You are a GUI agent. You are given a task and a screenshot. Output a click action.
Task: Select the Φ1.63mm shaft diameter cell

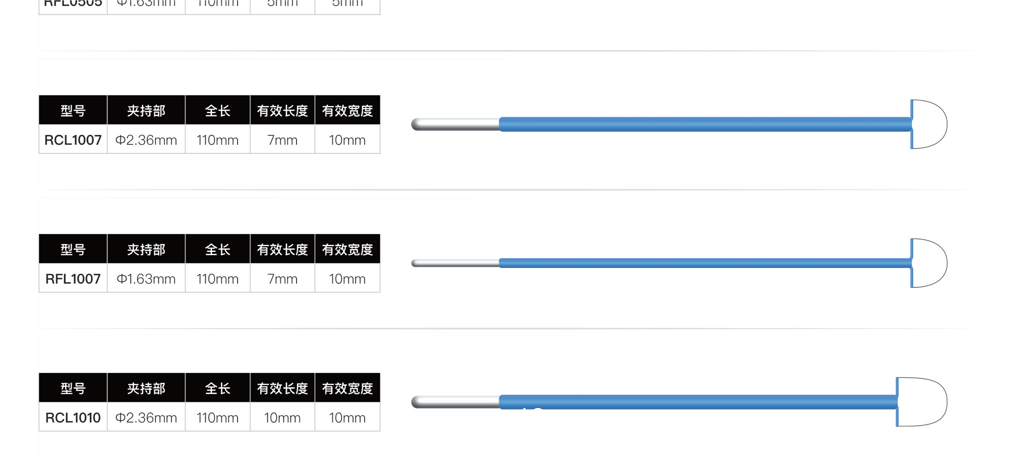pos(146,279)
